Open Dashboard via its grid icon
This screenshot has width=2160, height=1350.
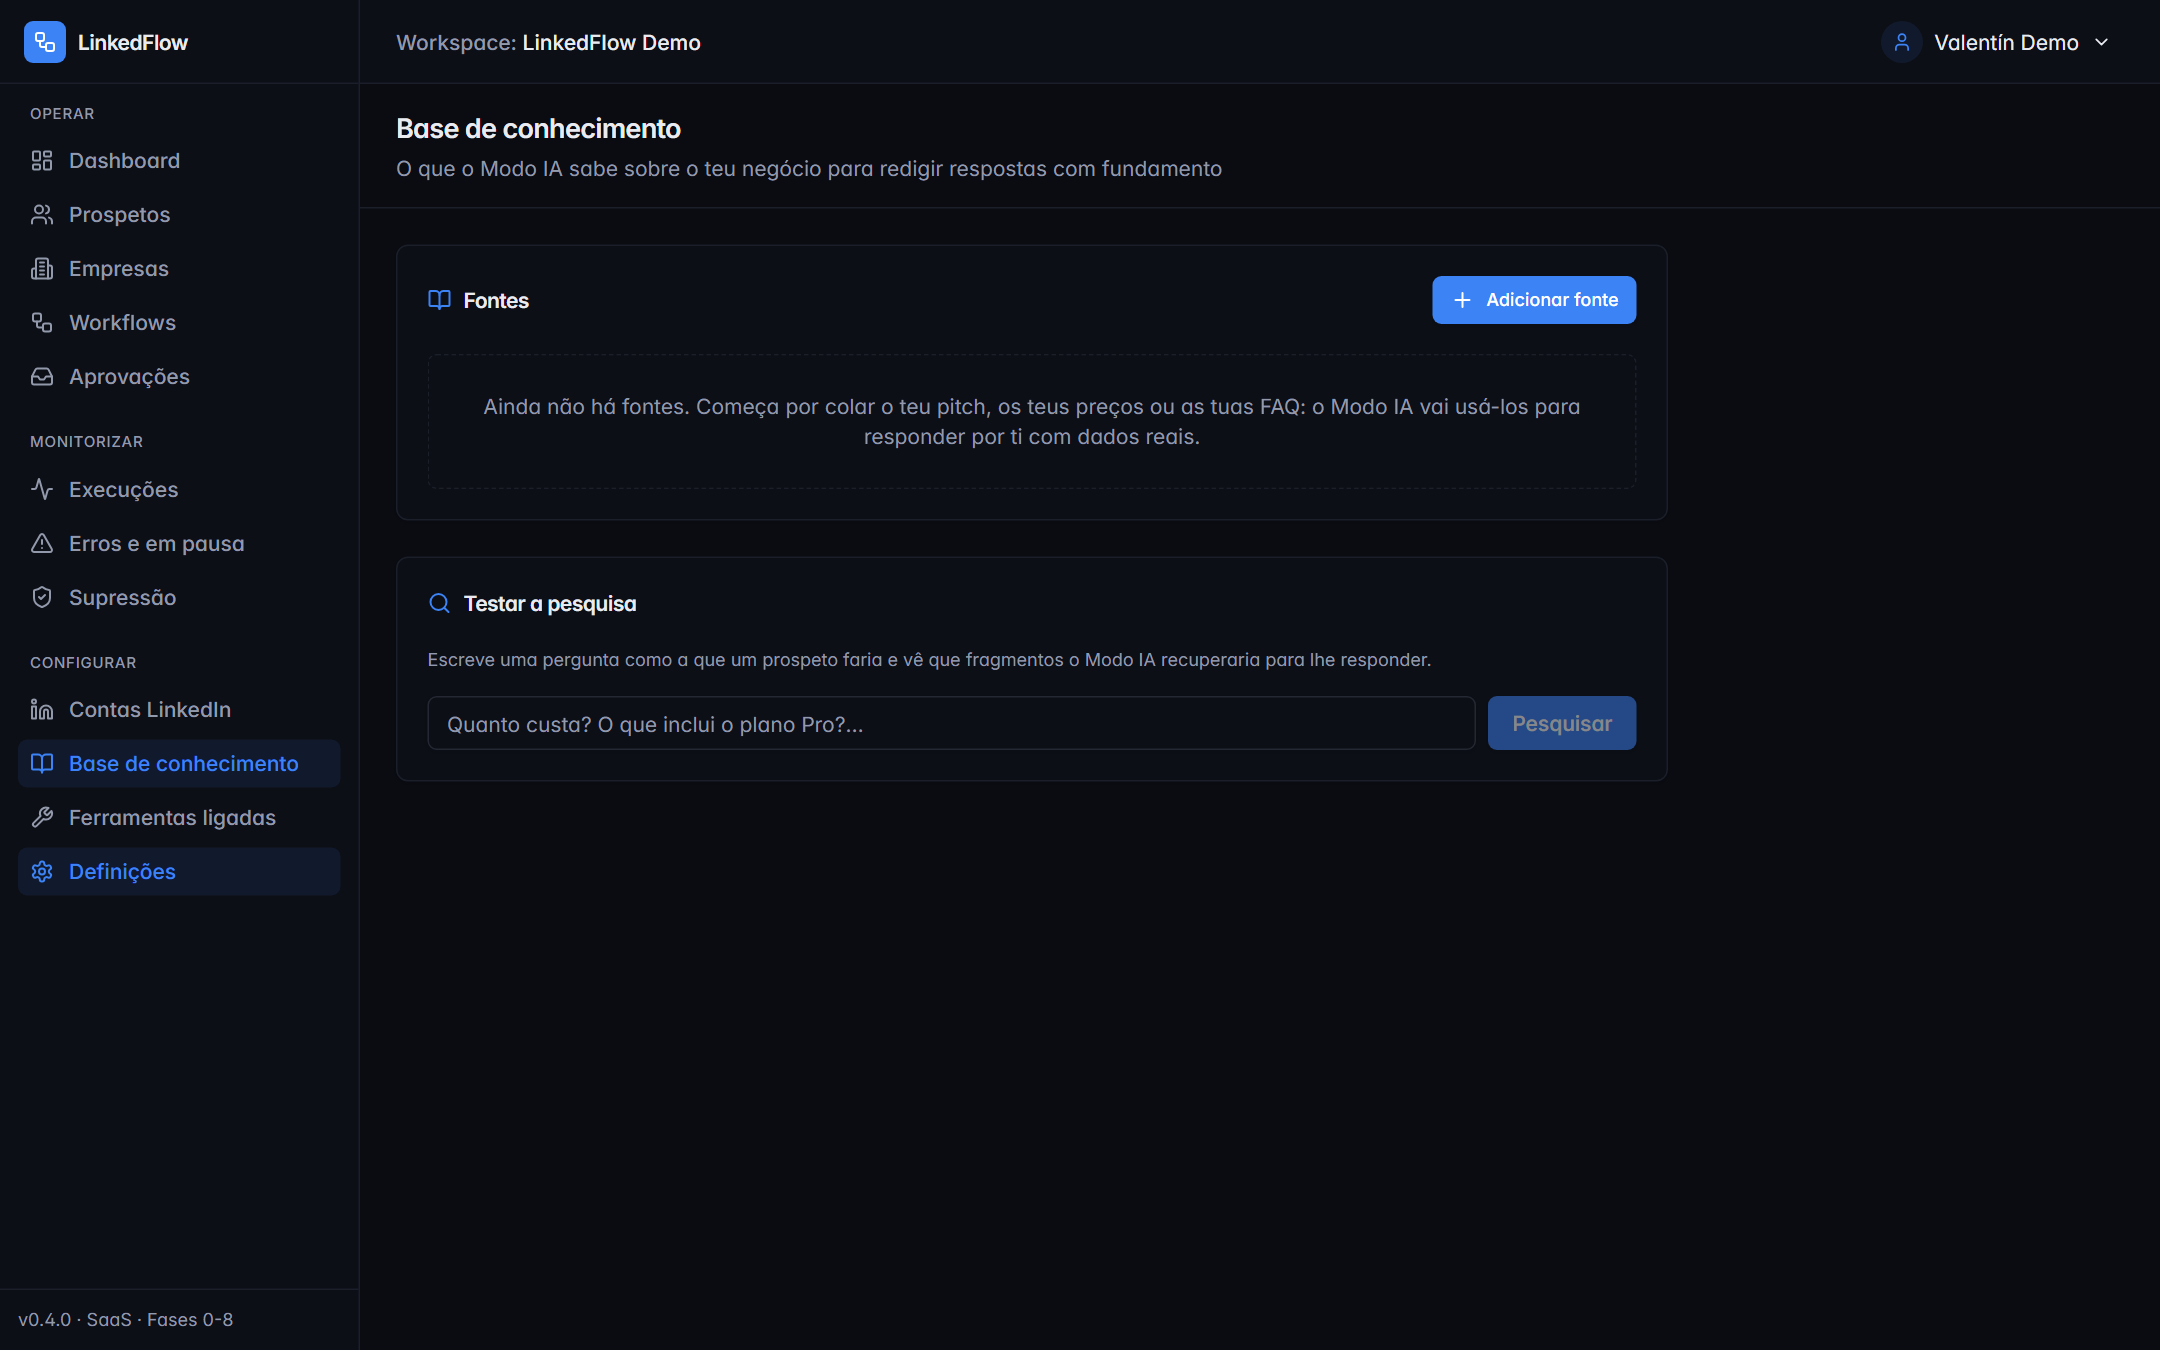pyautogui.click(x=42, y=161)
